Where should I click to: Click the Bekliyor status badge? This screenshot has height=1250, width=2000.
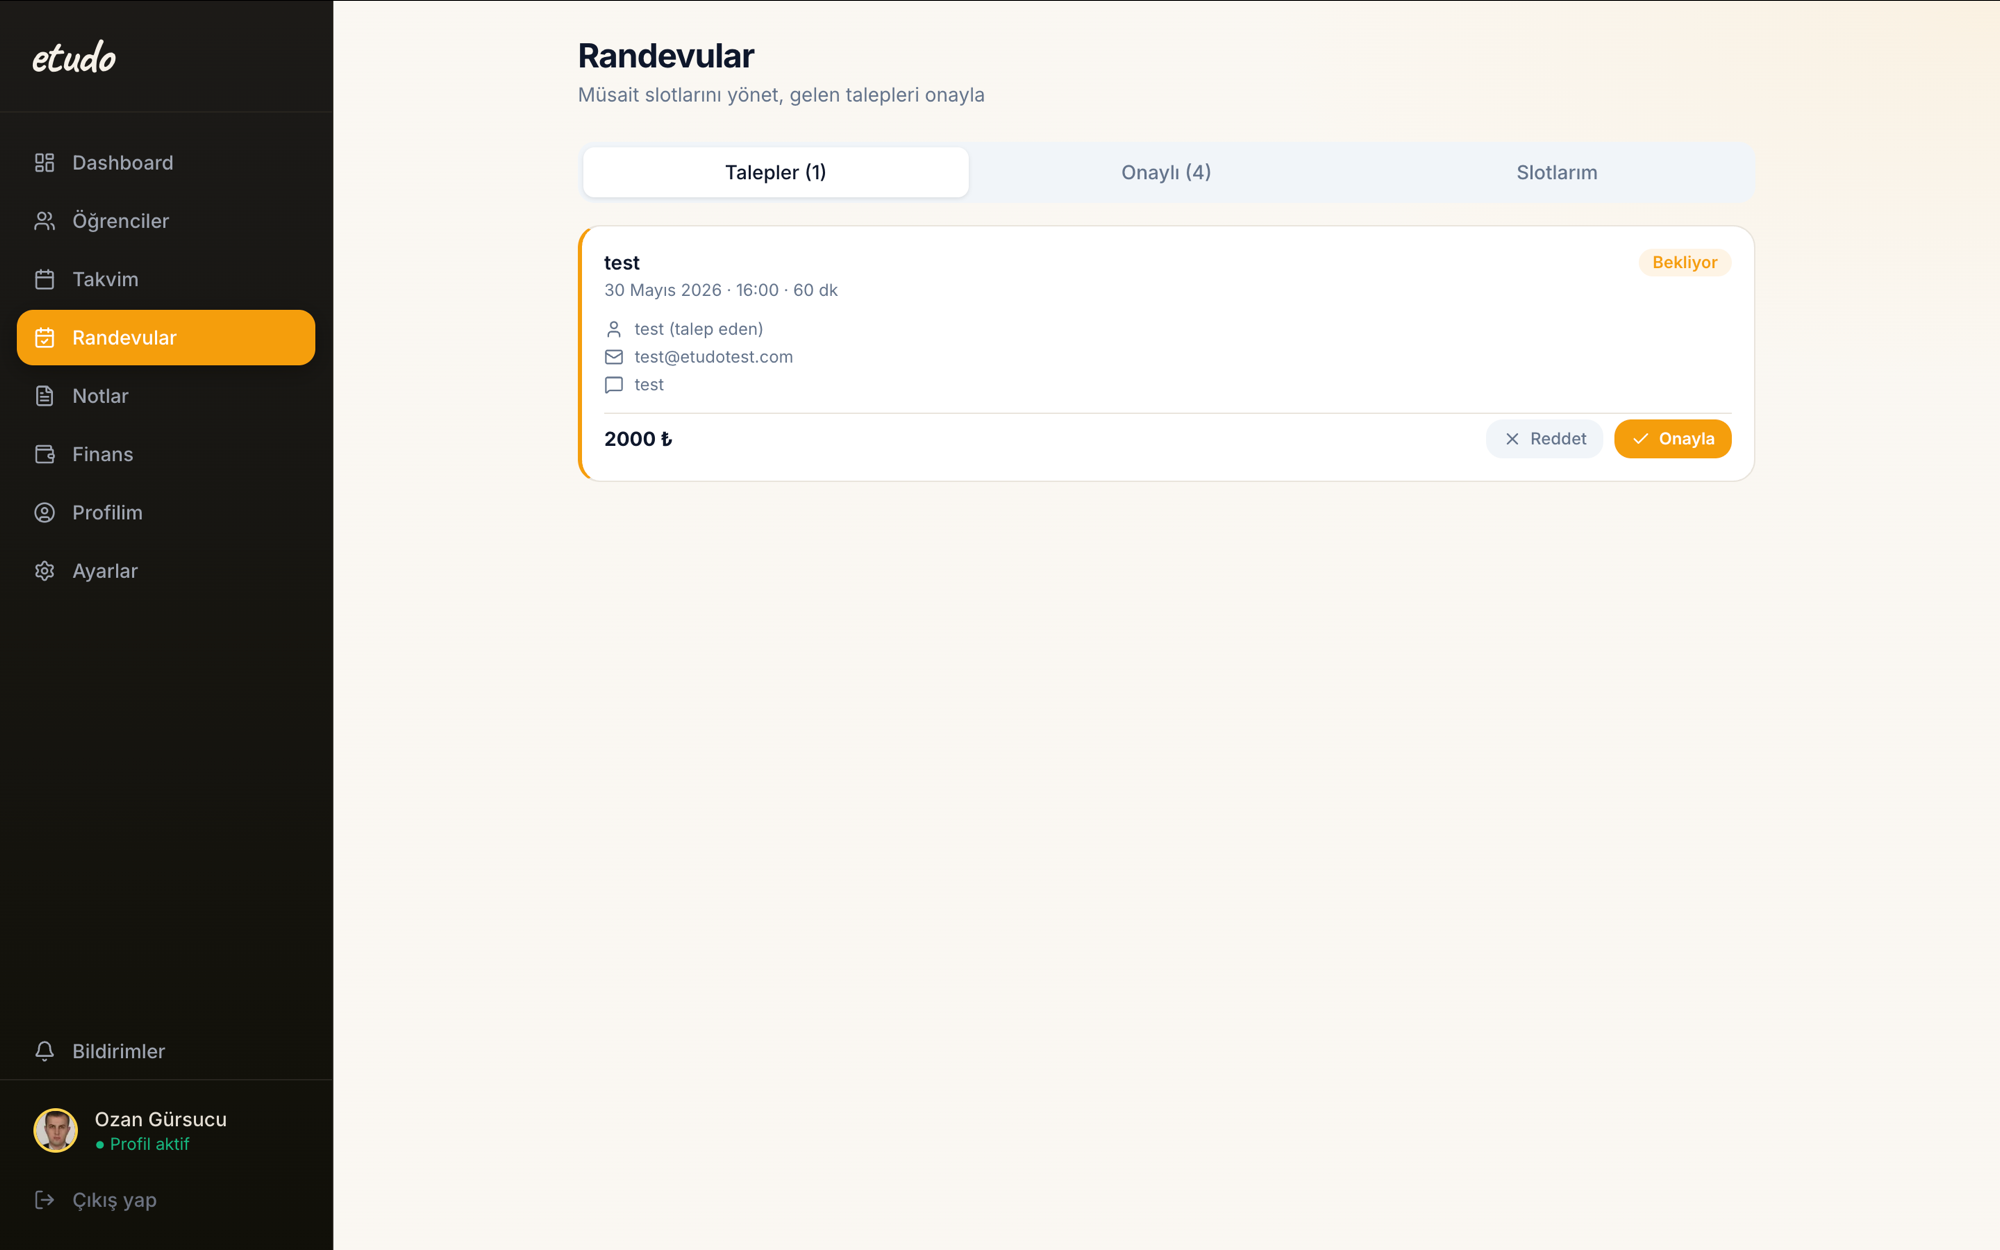pos(1684,262)
